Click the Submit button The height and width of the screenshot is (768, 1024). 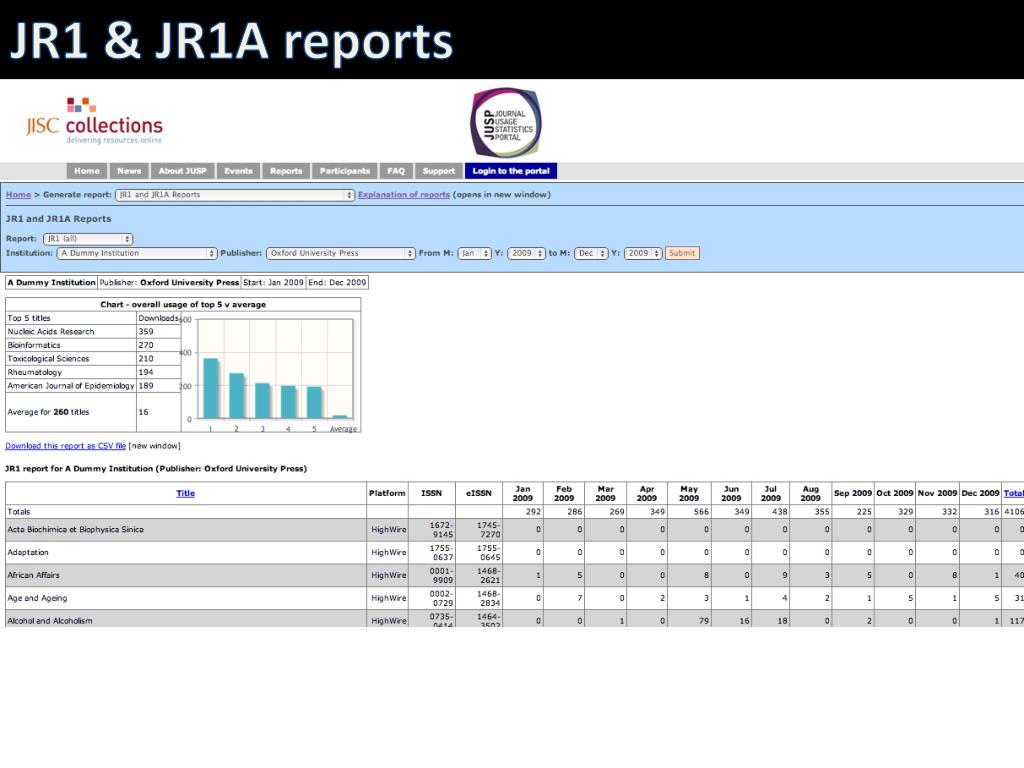point(682,253)
